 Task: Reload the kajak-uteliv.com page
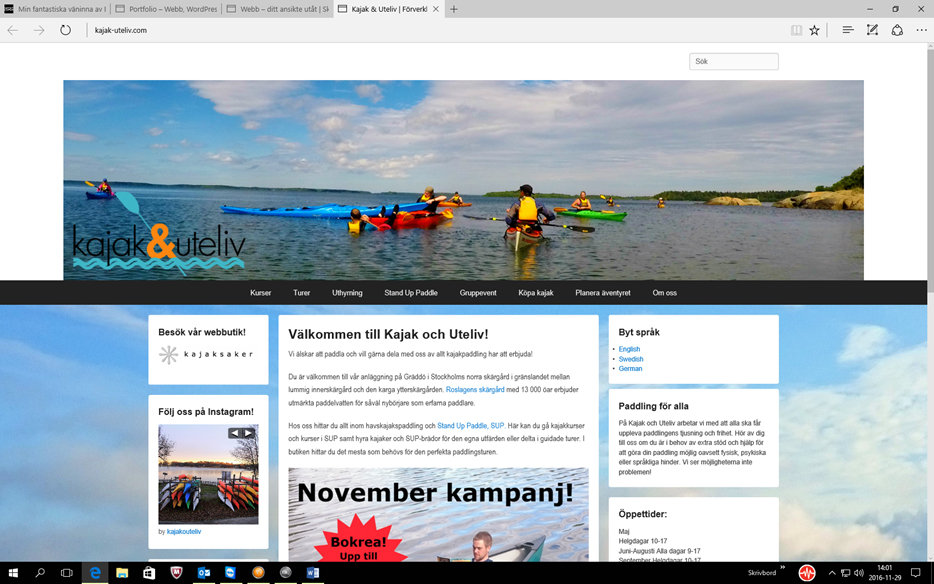click(x=66, y=30)
